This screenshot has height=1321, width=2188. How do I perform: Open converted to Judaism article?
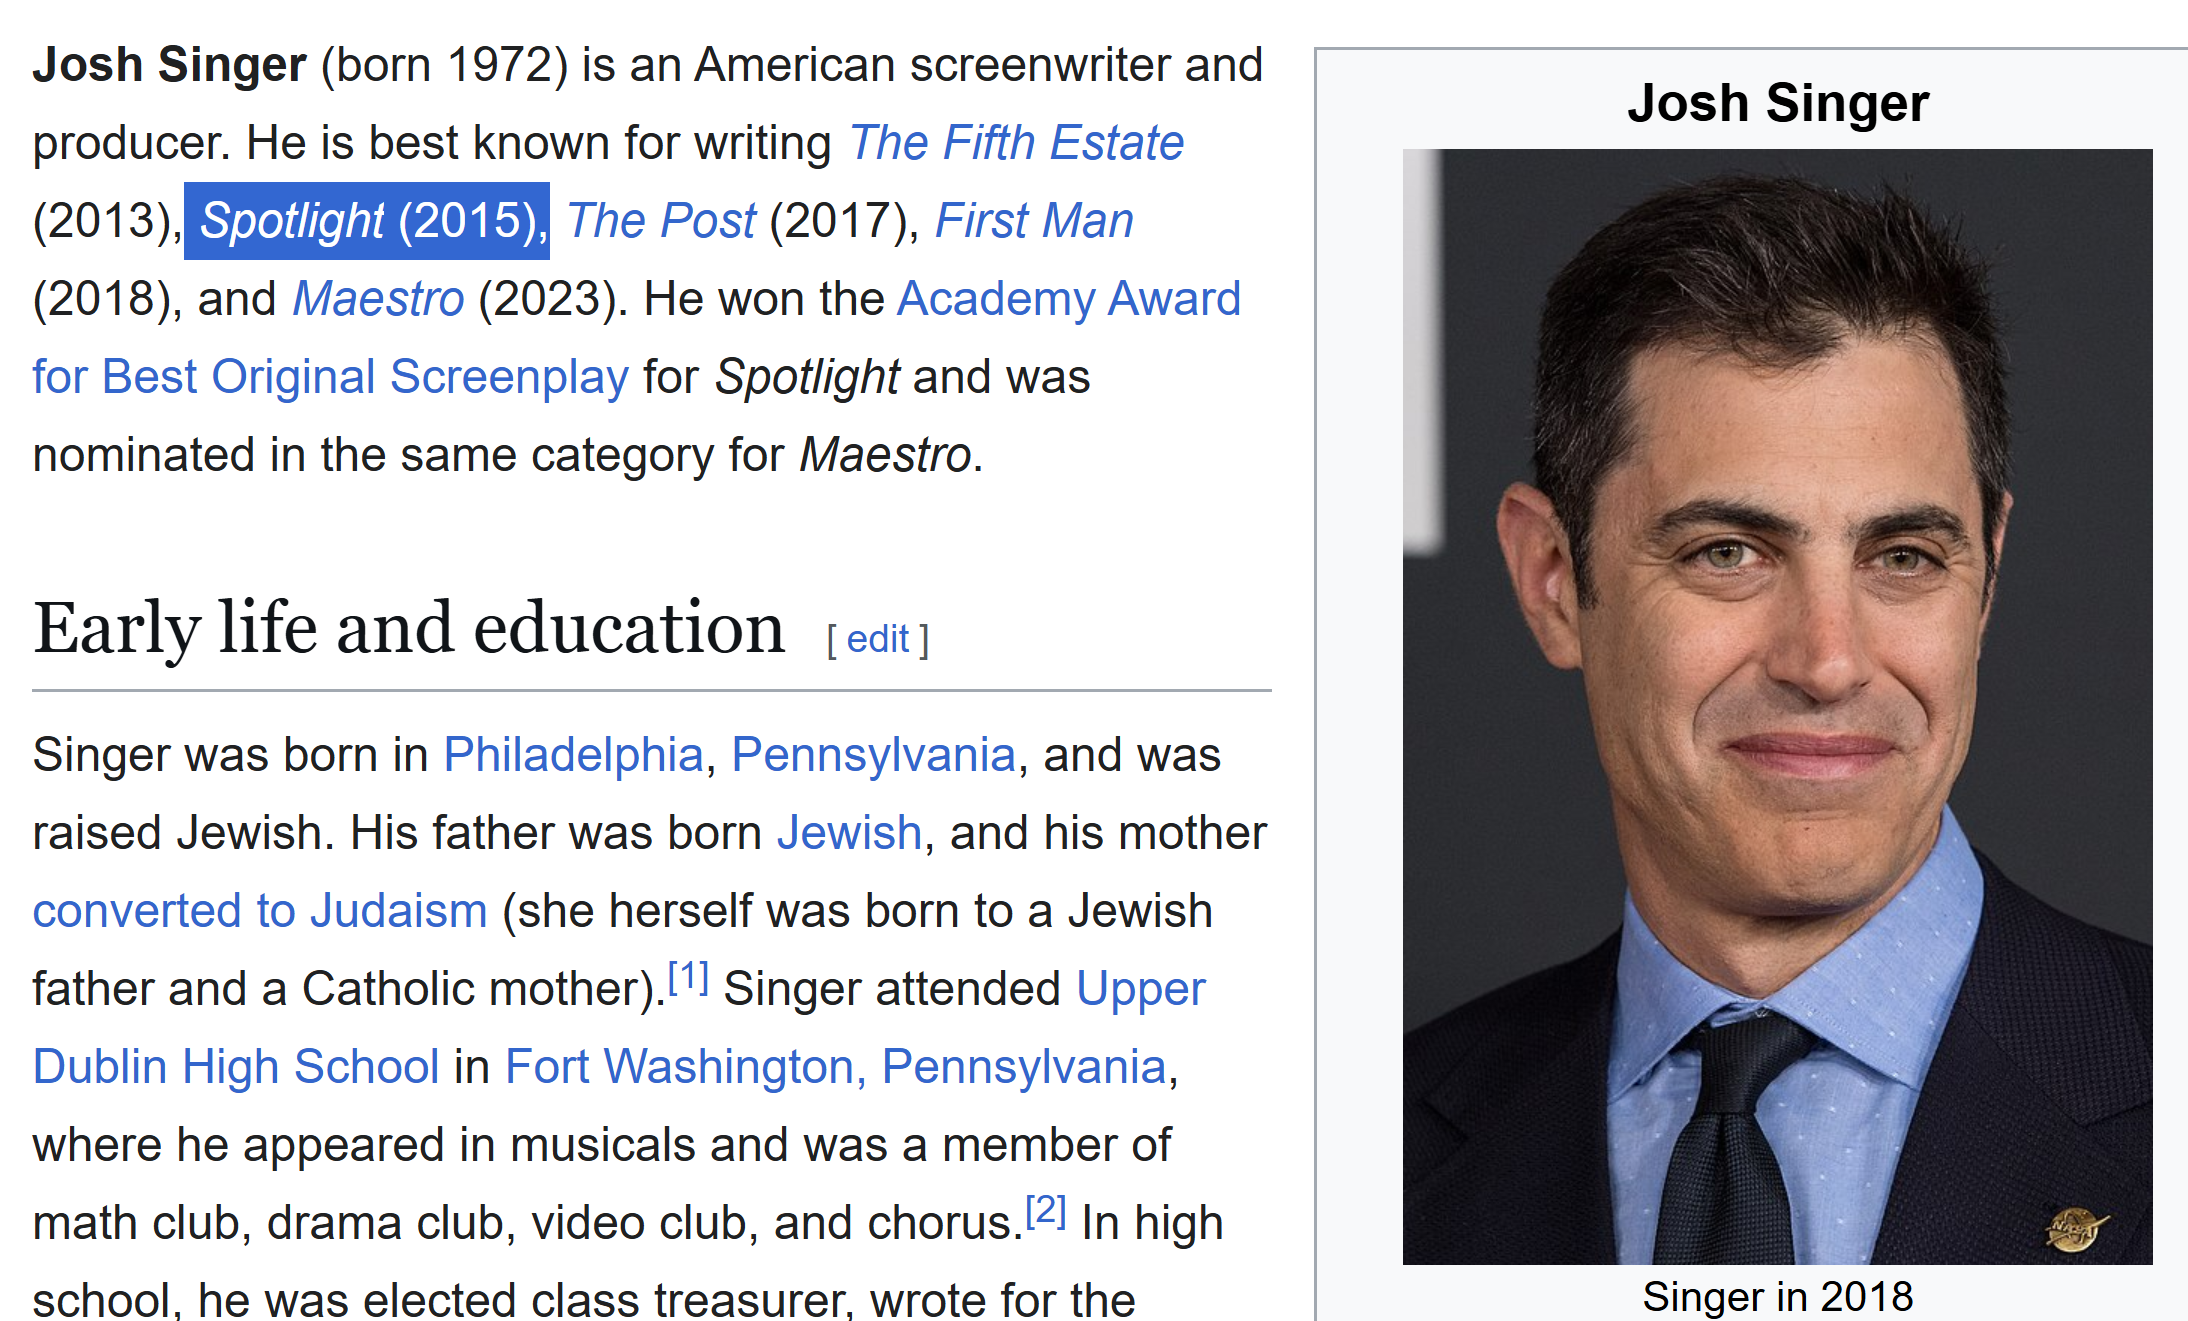[260, 911]
